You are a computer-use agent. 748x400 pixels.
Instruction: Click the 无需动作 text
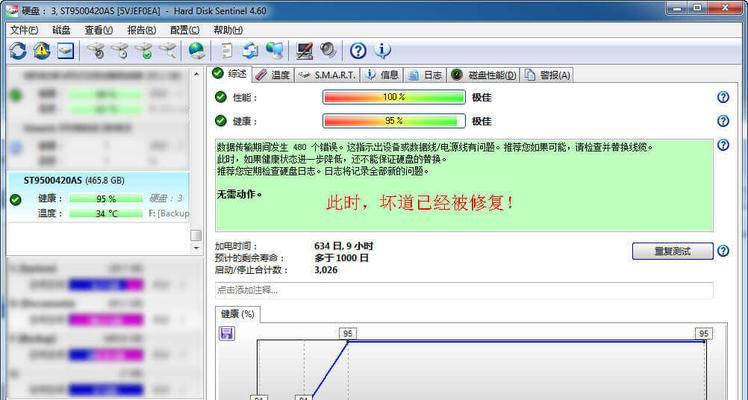tap(239, 195)
